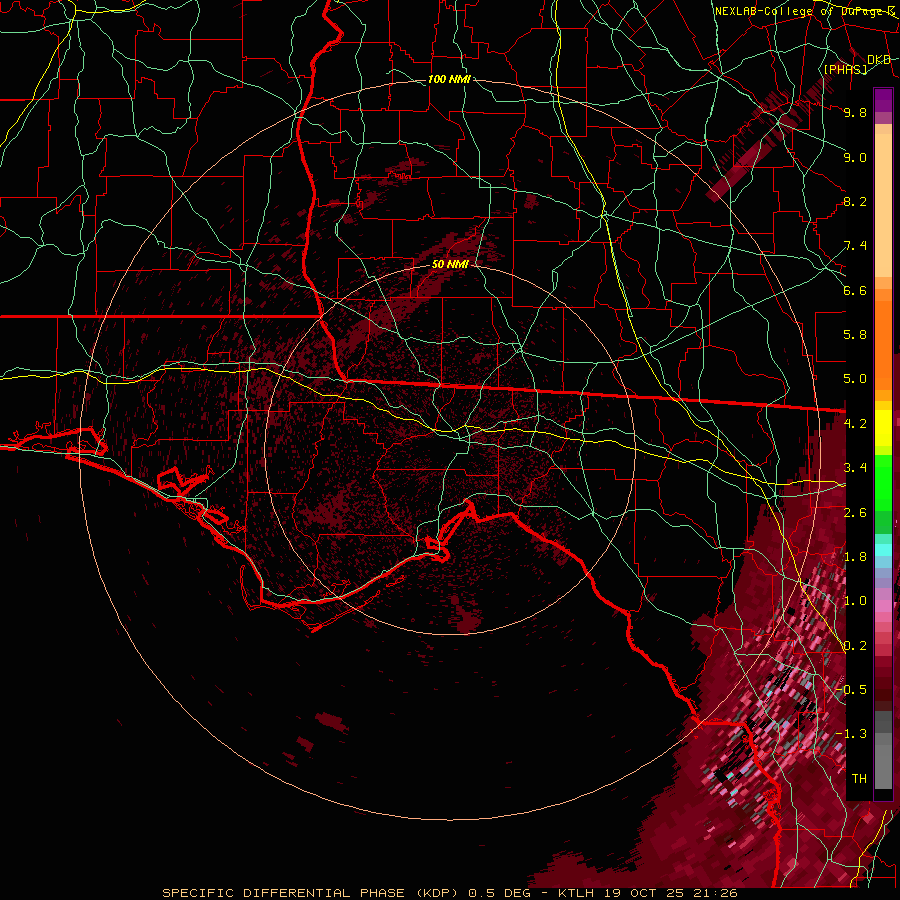Pick the pink segment beside 1.0
900x900 pixels.
tap(883, 606)
